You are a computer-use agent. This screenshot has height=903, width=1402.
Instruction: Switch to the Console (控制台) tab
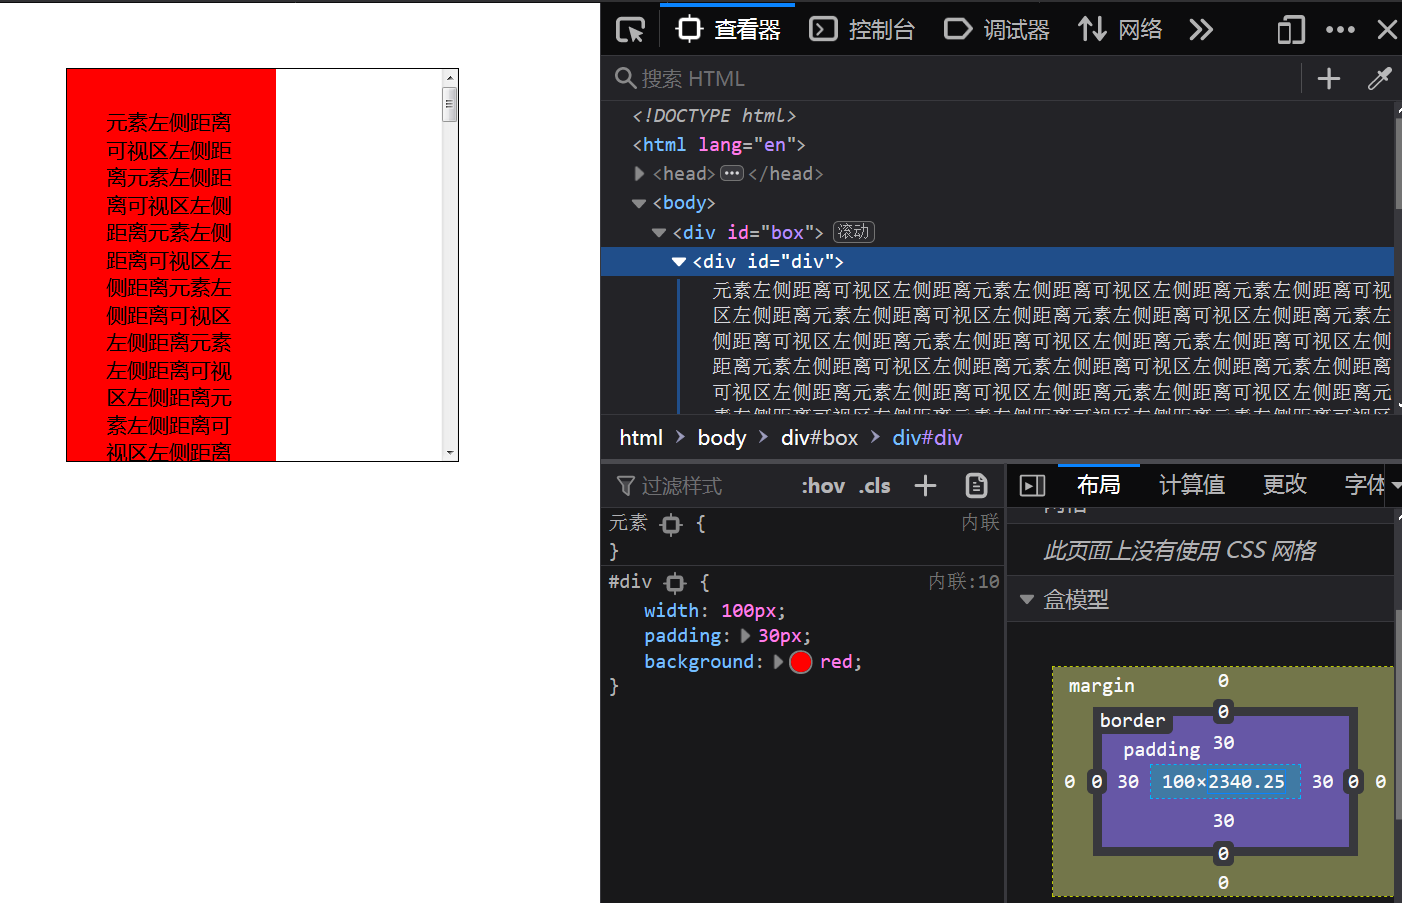(861, 30)
